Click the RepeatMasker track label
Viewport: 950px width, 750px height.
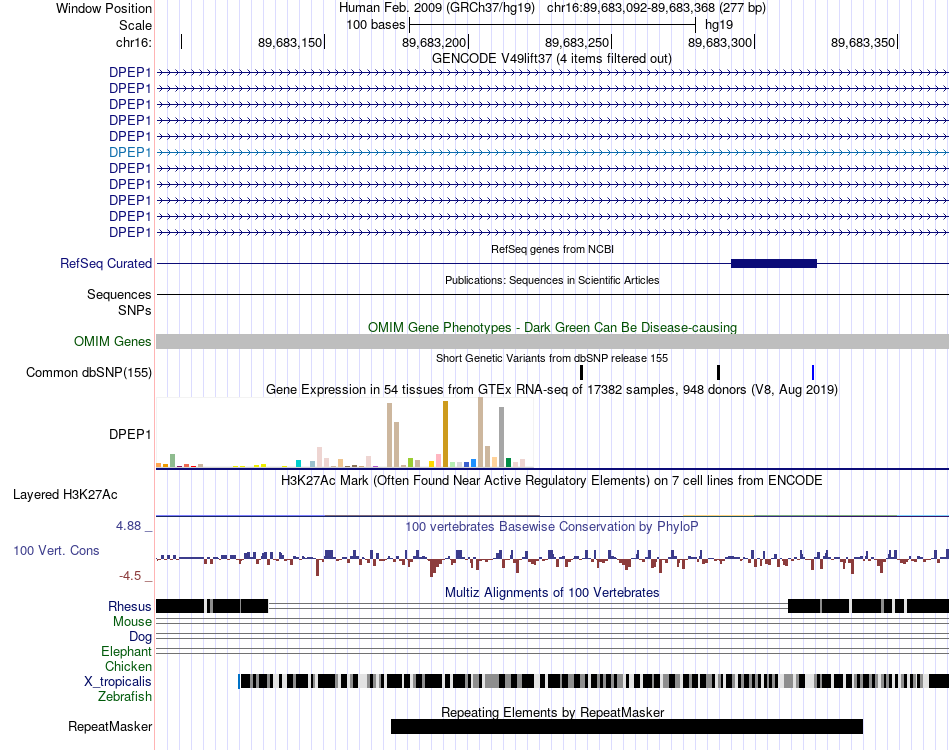click(110, 726)
